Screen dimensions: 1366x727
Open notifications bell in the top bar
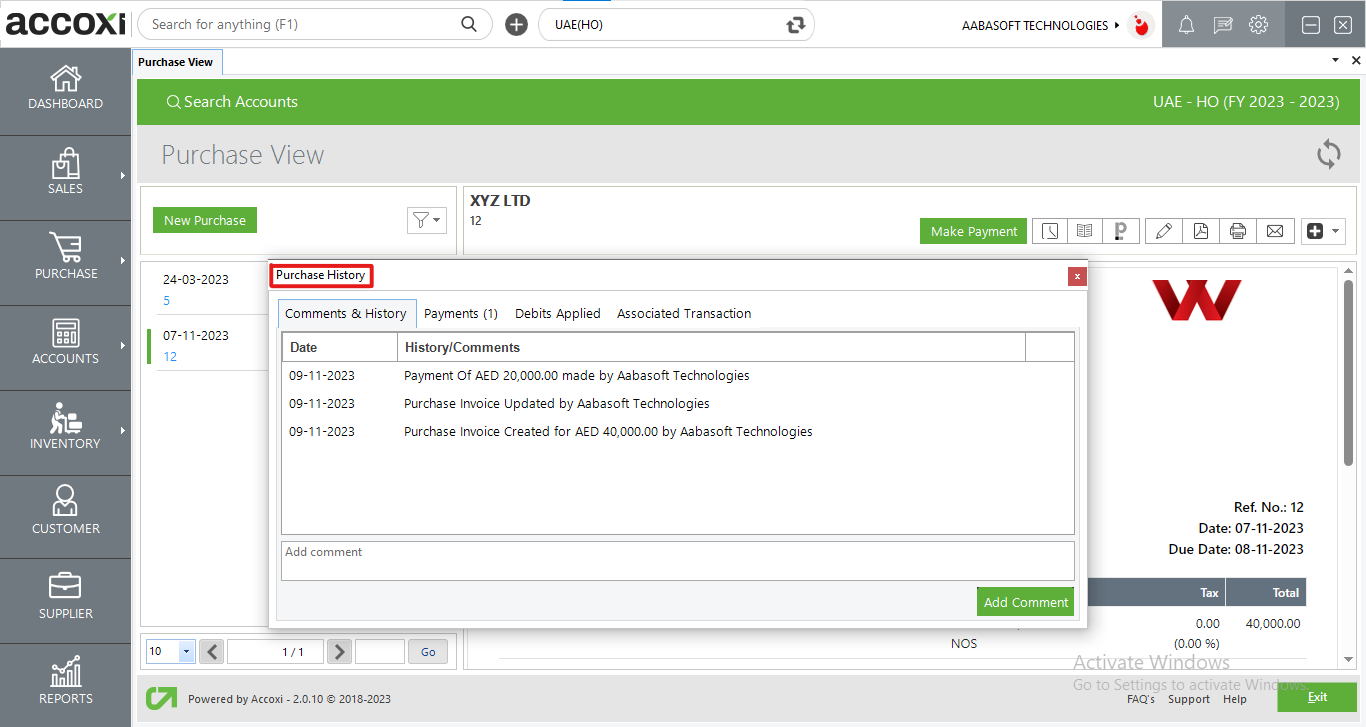pyautogui.click(x=1186, y=24)
